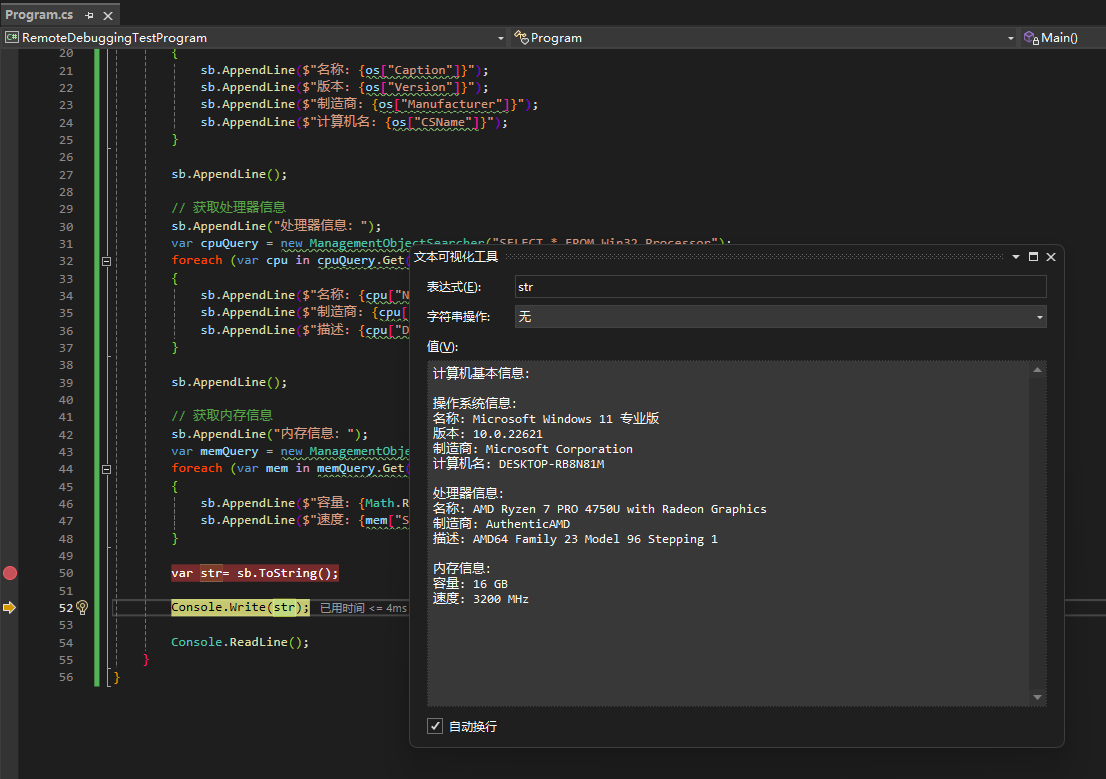Open the text visualizer window options arrow
This screenshot has width=1106, height=779.
pyautogui.click(x=1016, y=257)
